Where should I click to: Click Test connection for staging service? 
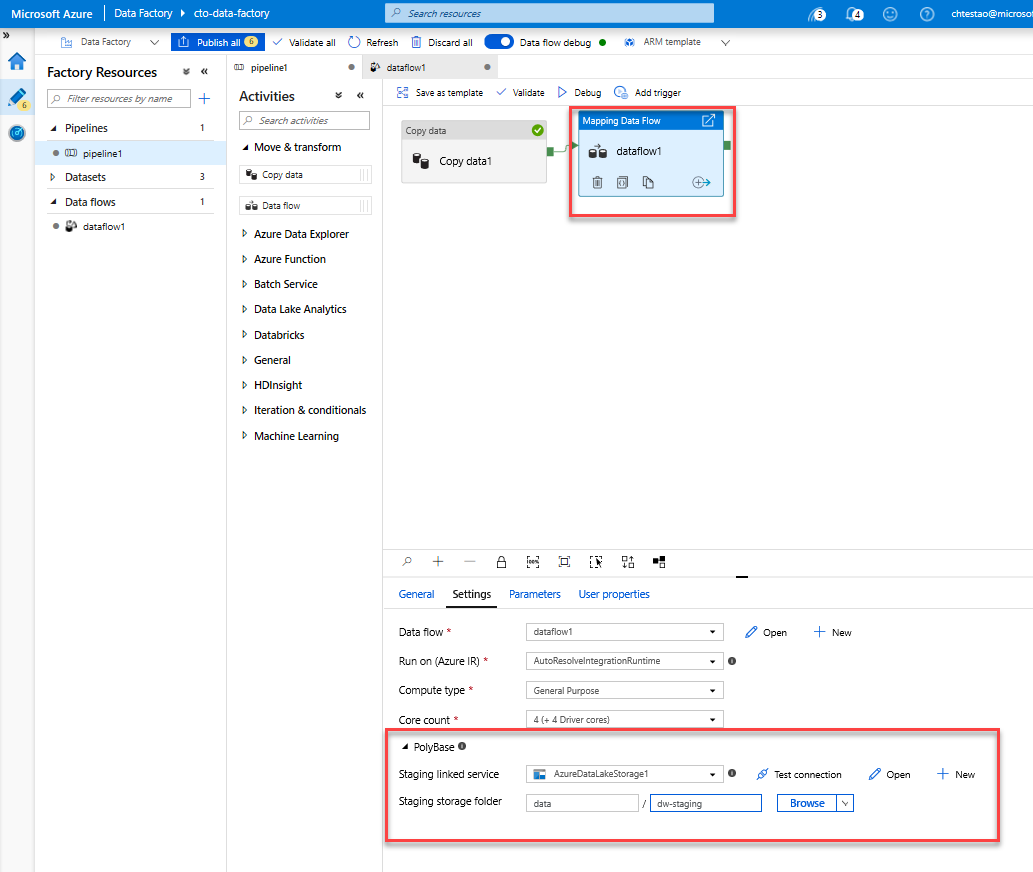(798, 775)
